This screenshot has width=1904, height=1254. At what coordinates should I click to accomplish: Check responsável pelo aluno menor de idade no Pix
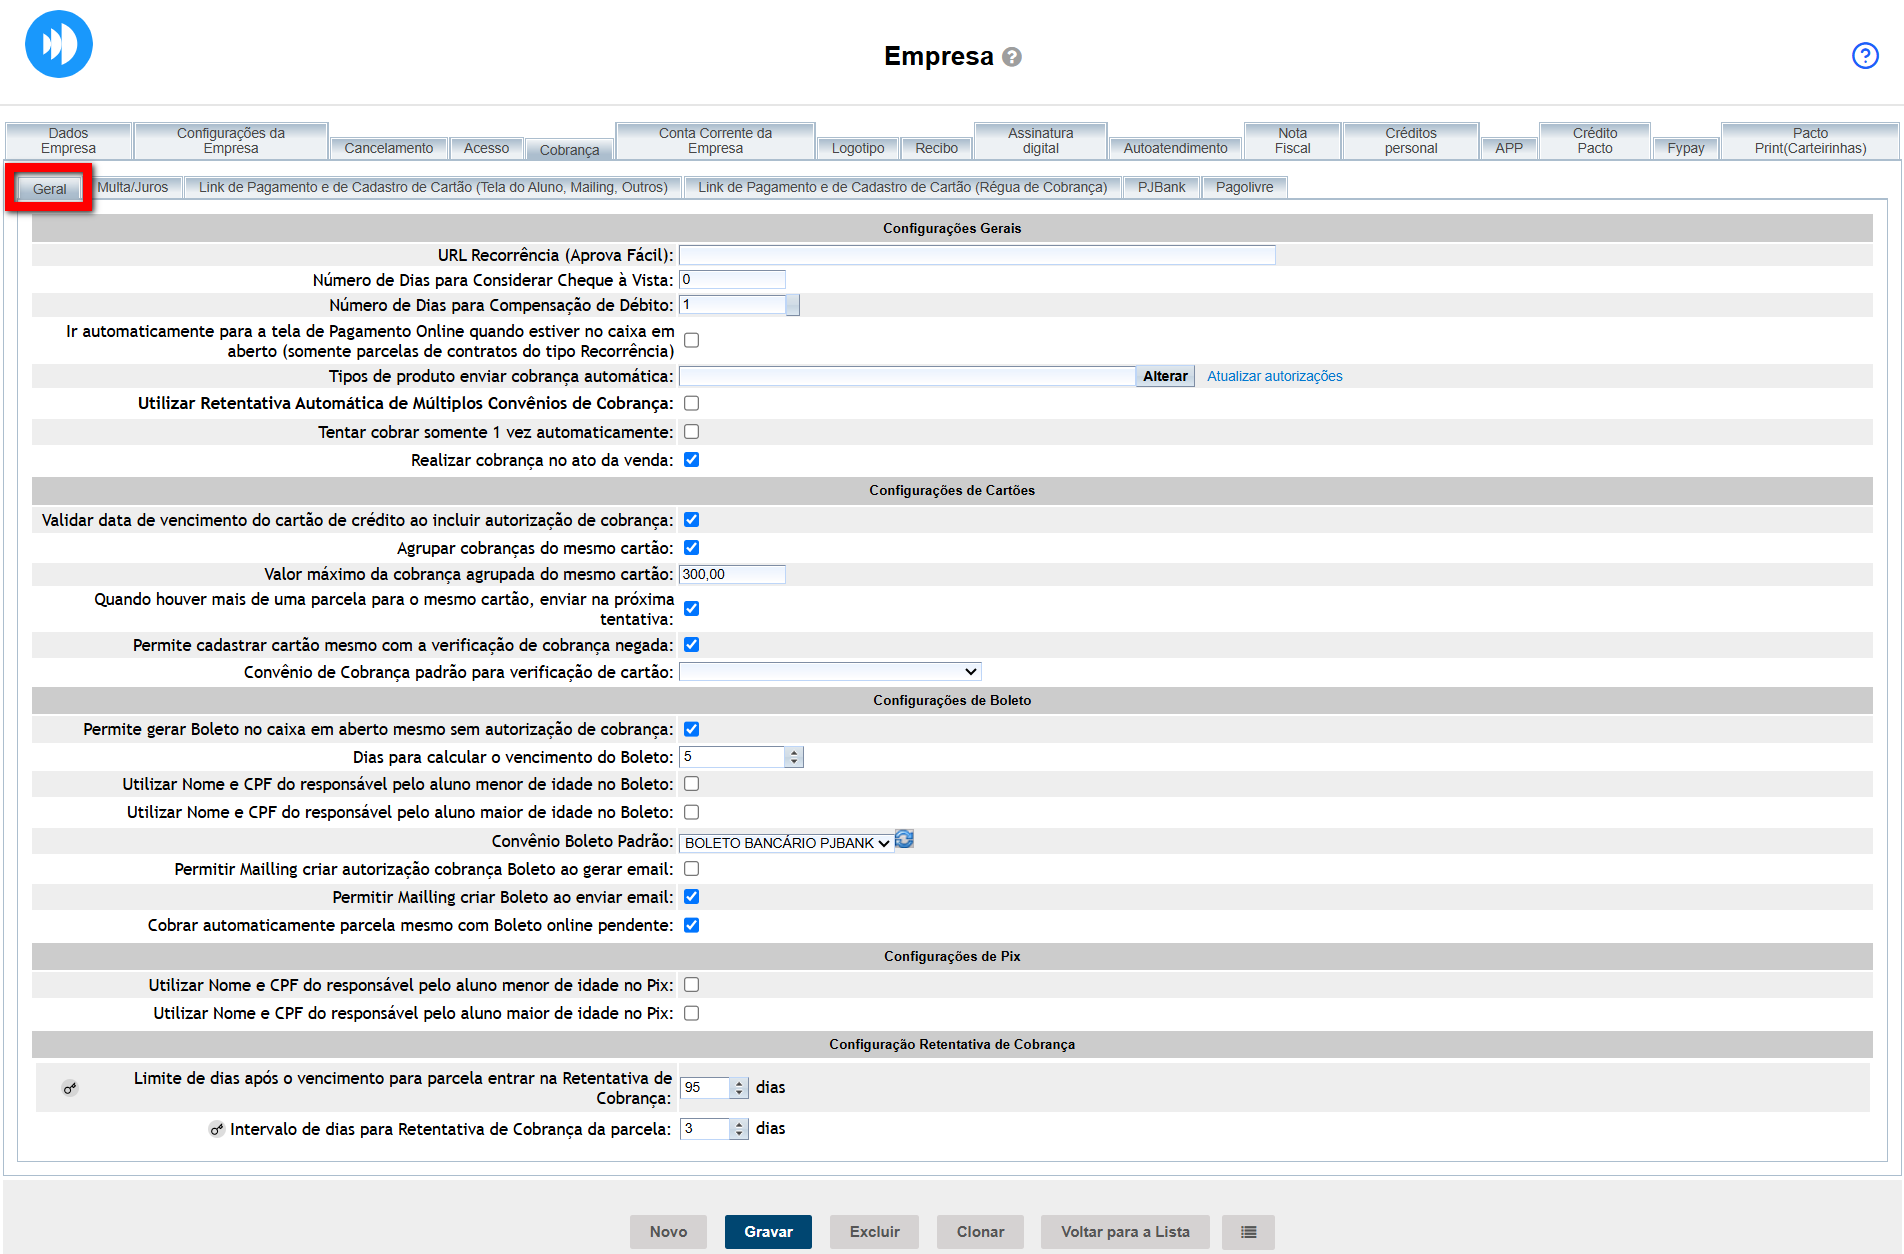click(x=691, y=985)
